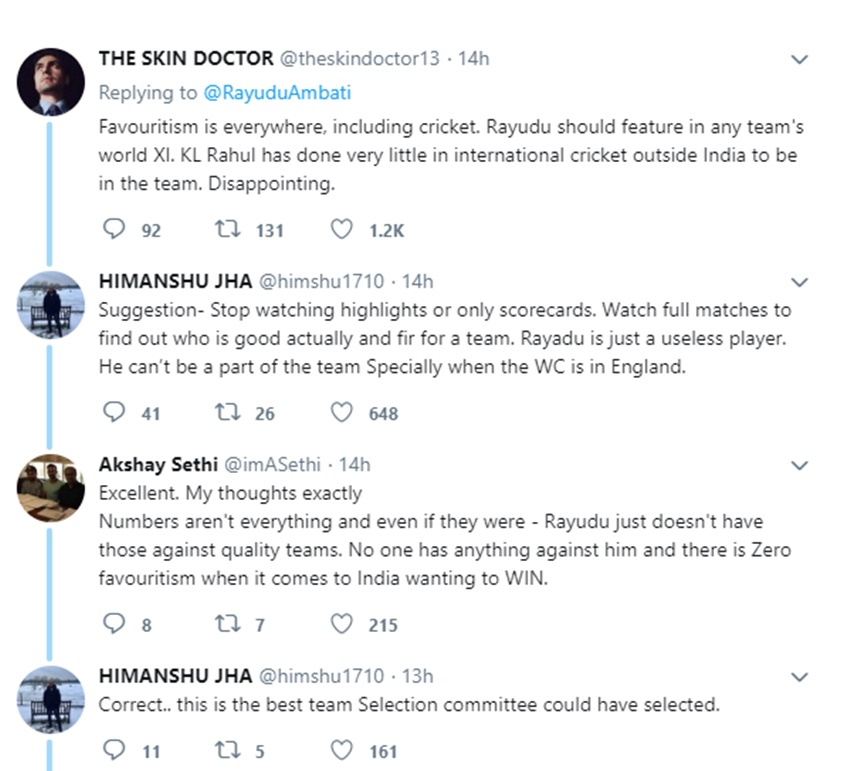Open the options chevron on THE SKIN DOCTOR's tweet
850x771 pixels.
[799, 59]
